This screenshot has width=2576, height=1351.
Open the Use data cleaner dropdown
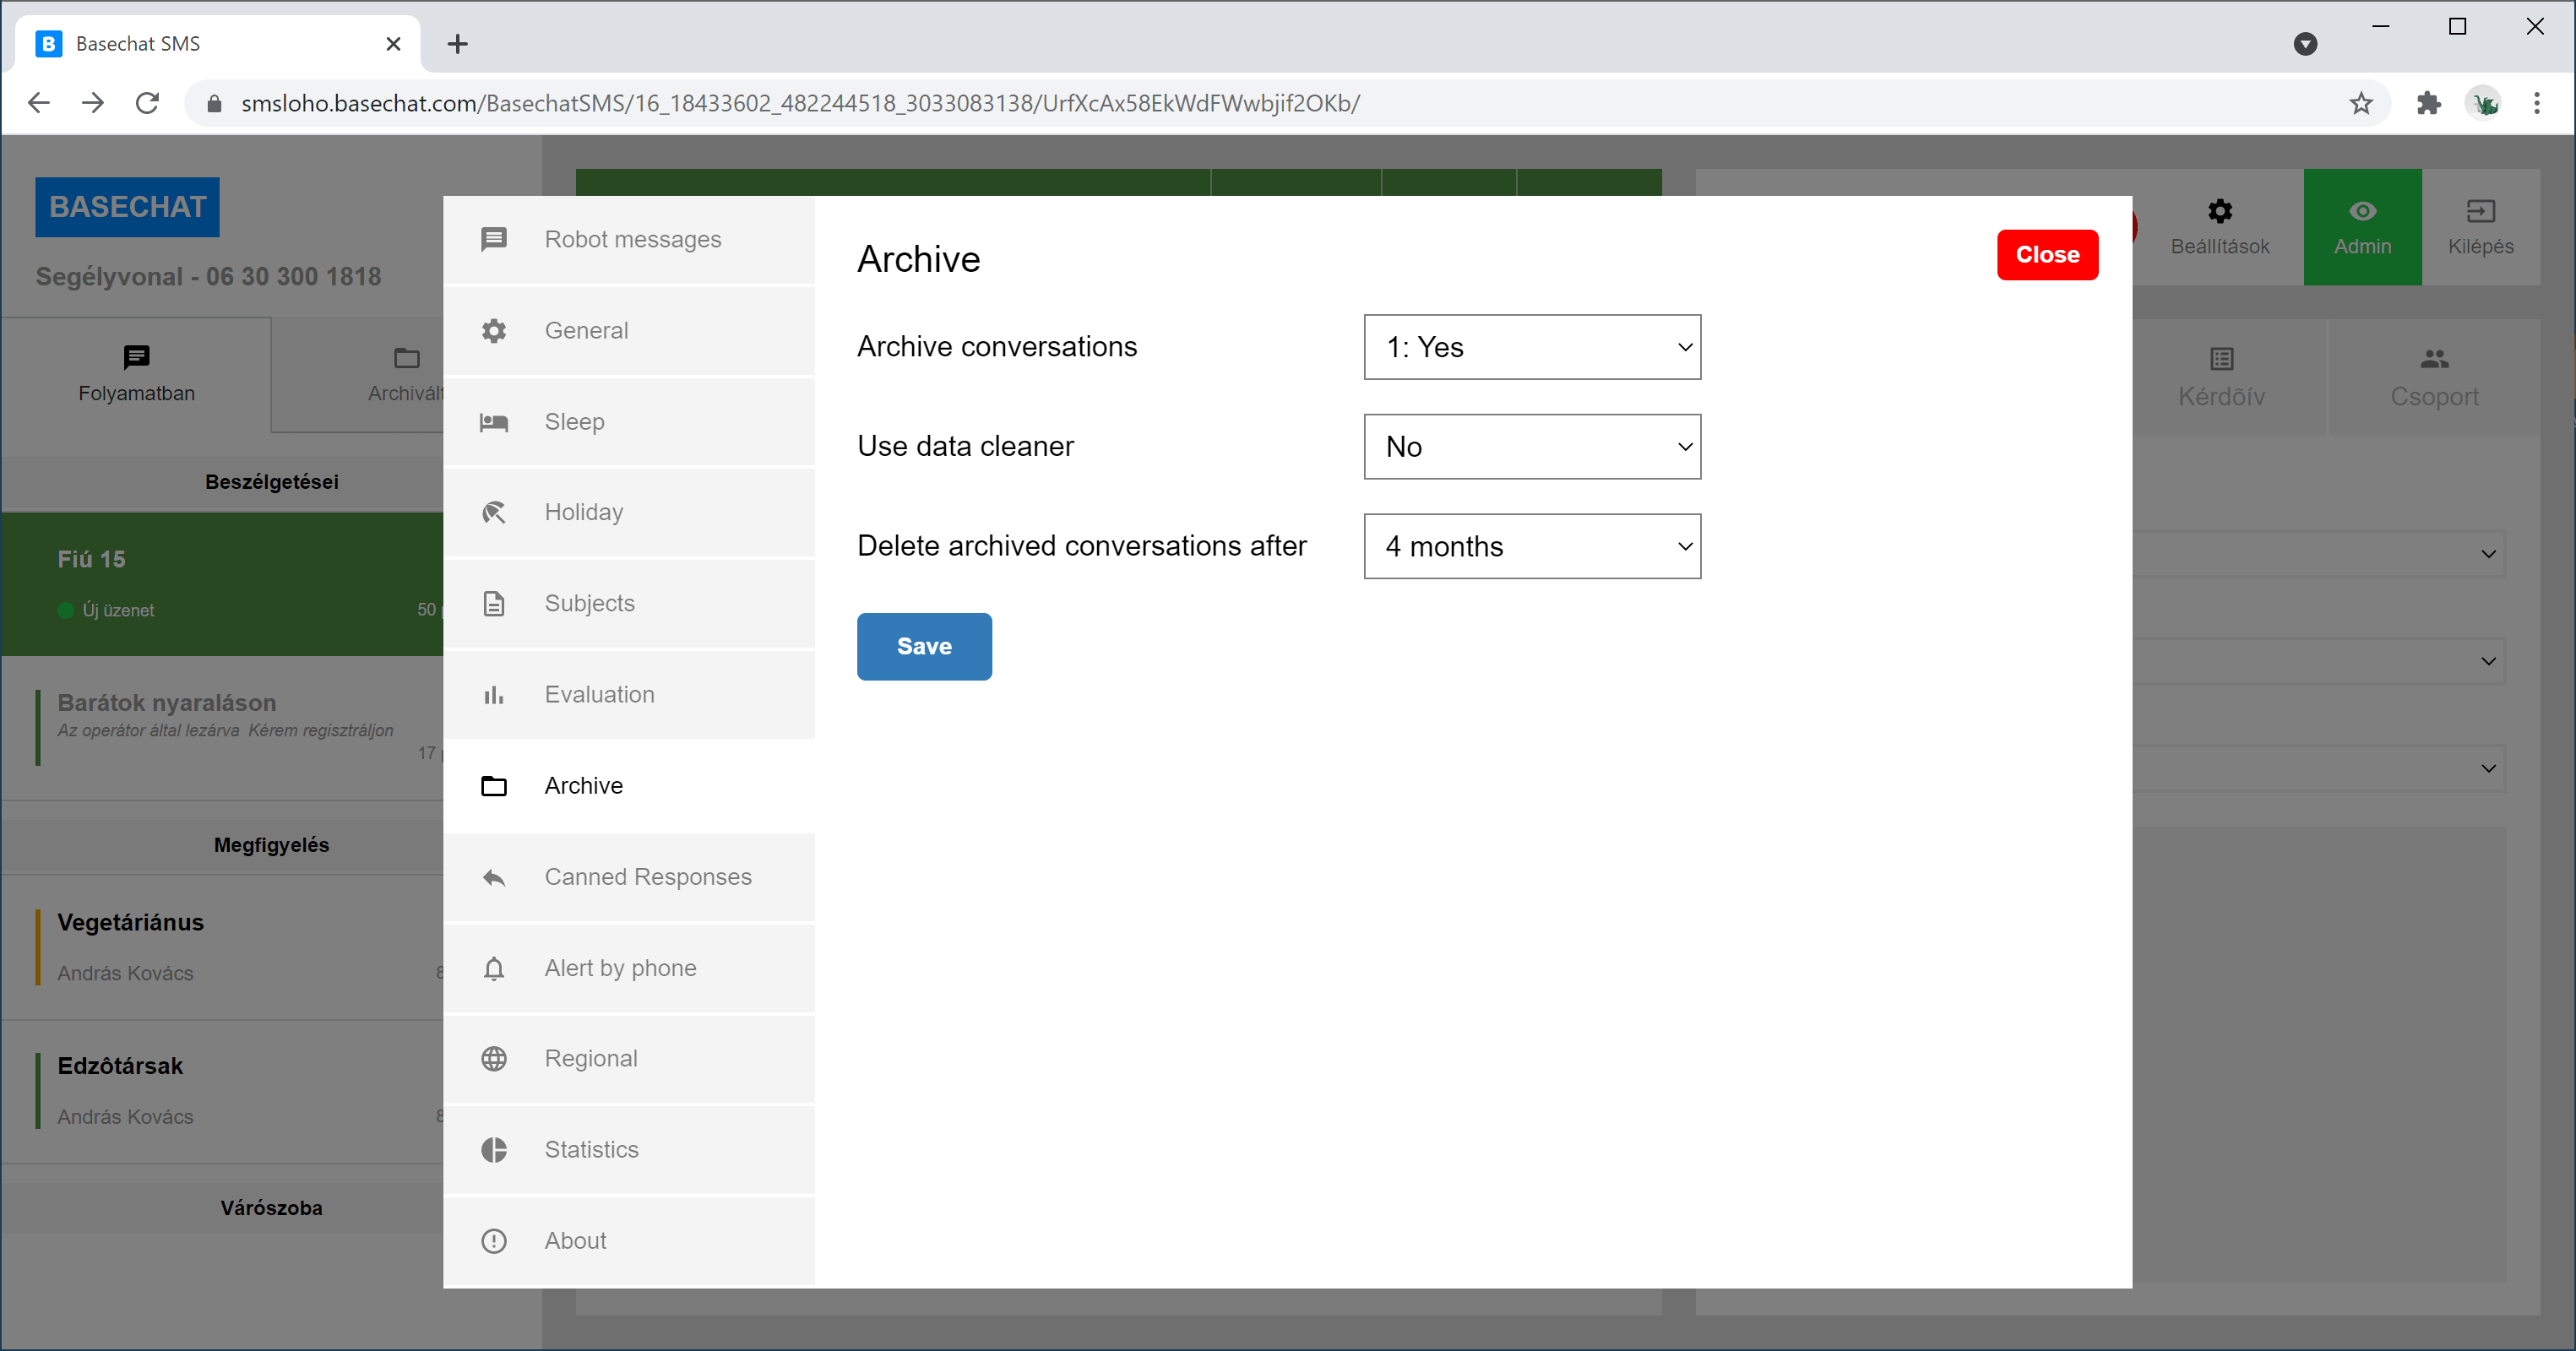click(1532, 447)
